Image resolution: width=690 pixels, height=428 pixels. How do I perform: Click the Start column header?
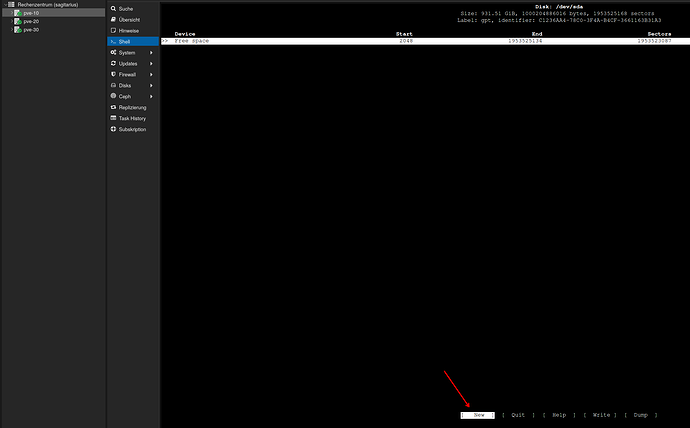coord(404,34)
